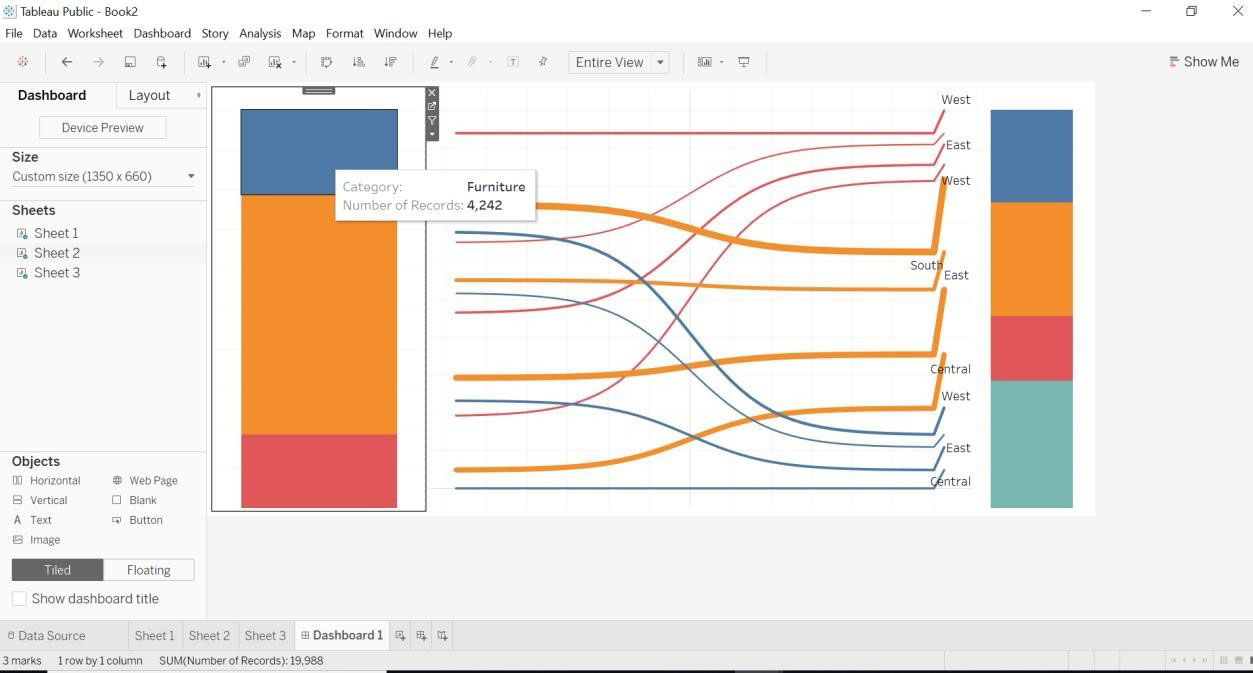Click the red segment of left bar
Image resolution: width=1253 pixels, height=673 pixels.
click(319, 471)
